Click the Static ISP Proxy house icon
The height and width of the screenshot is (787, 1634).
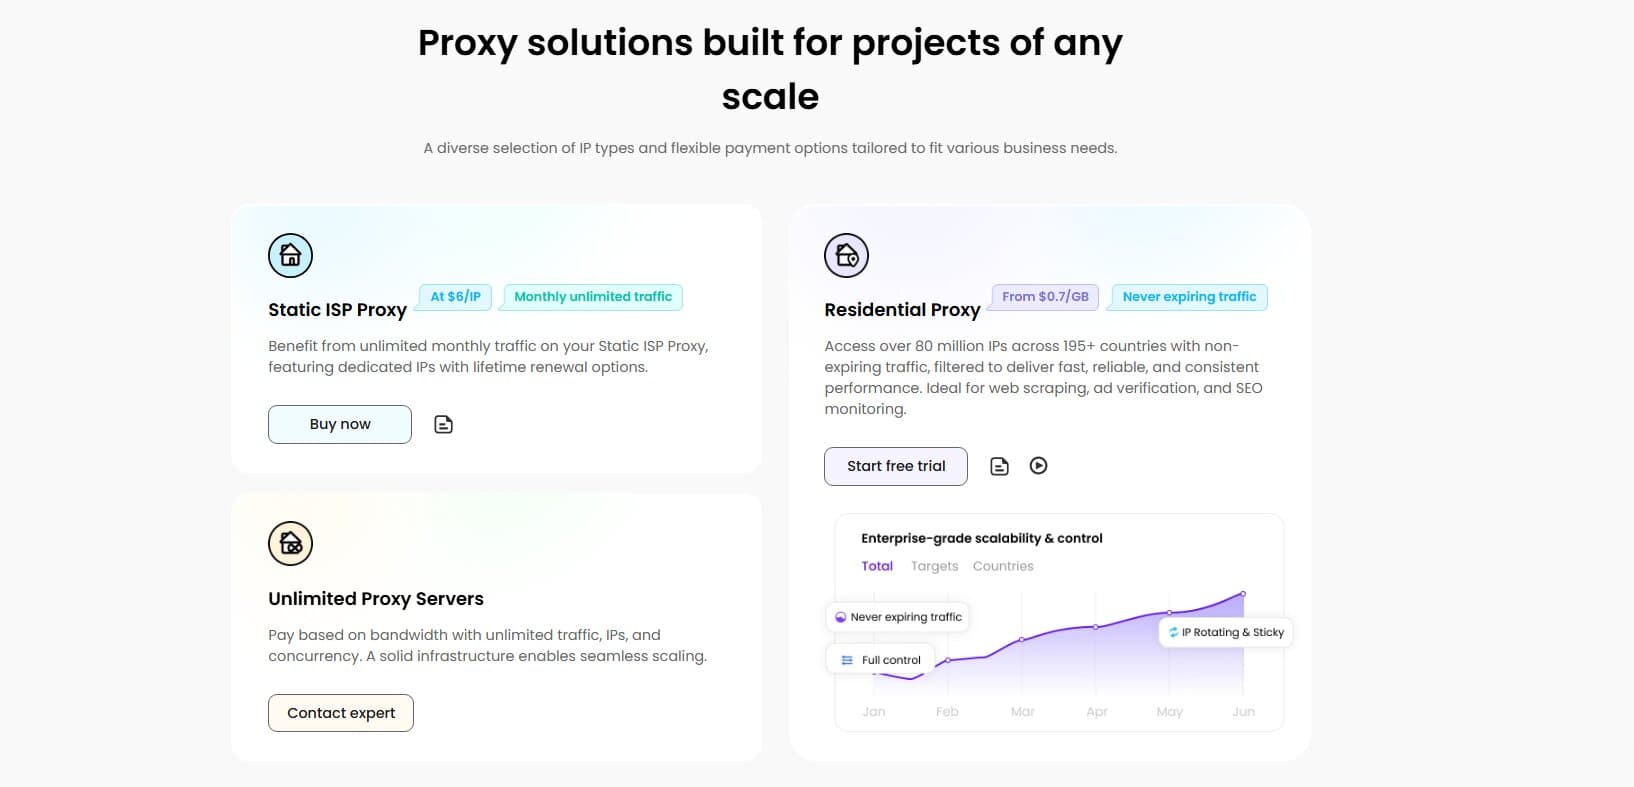click(x=290, y=255)
